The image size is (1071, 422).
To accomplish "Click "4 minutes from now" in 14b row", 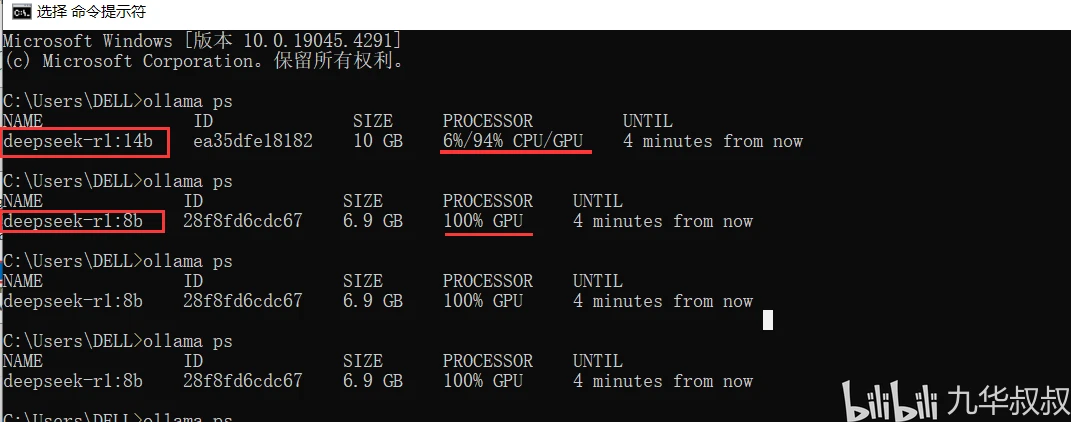I will pyautogui.click(x=713, y=141).
